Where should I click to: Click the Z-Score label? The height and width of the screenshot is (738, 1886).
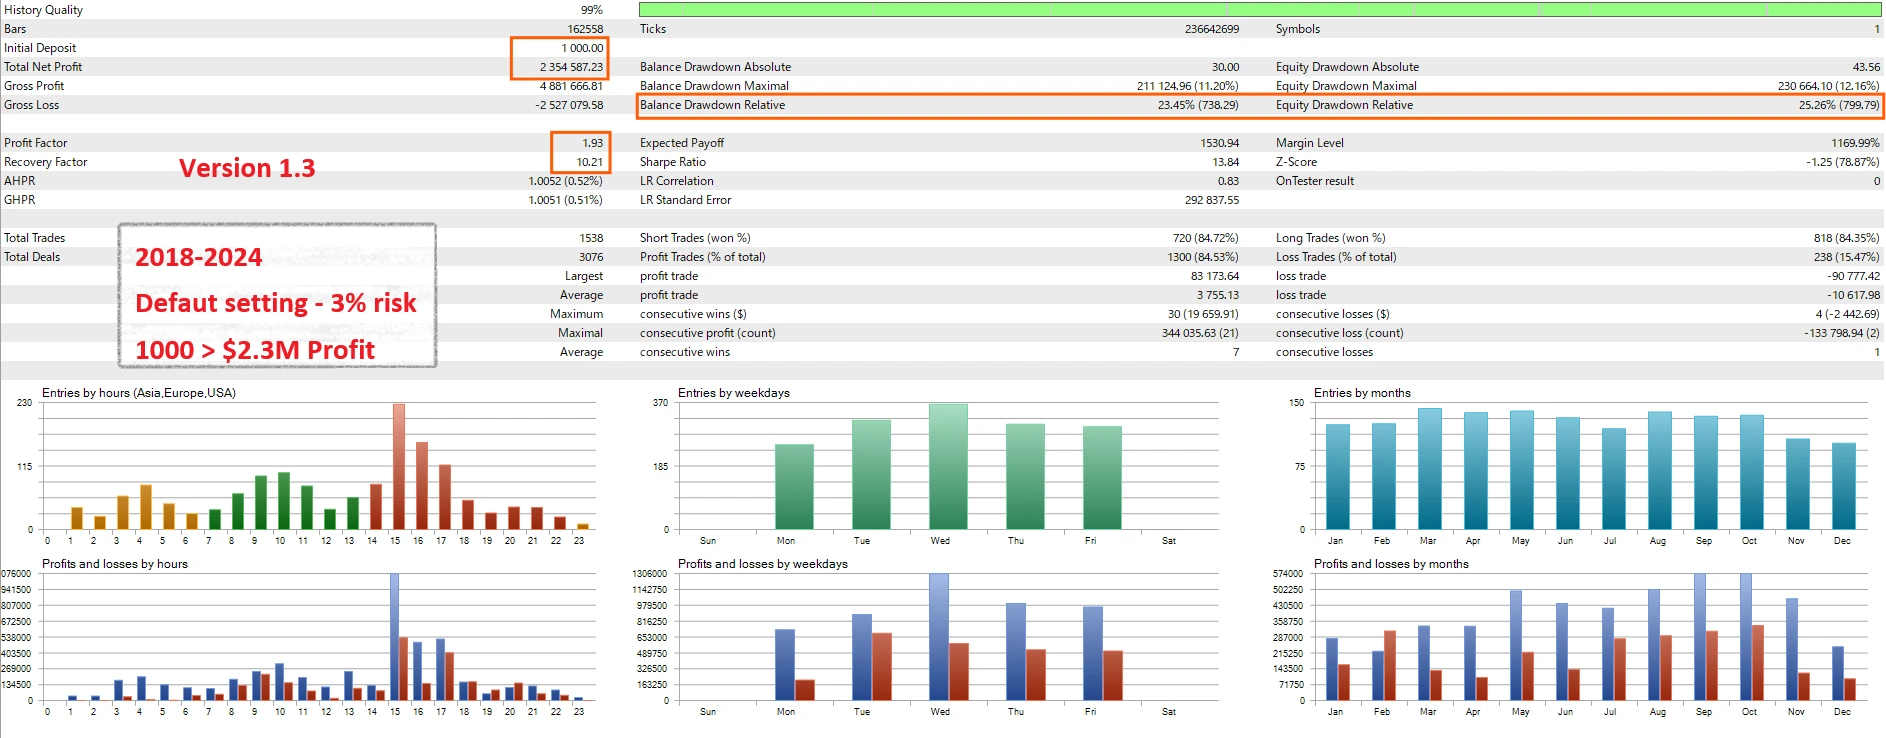[x=1296, y=162]
